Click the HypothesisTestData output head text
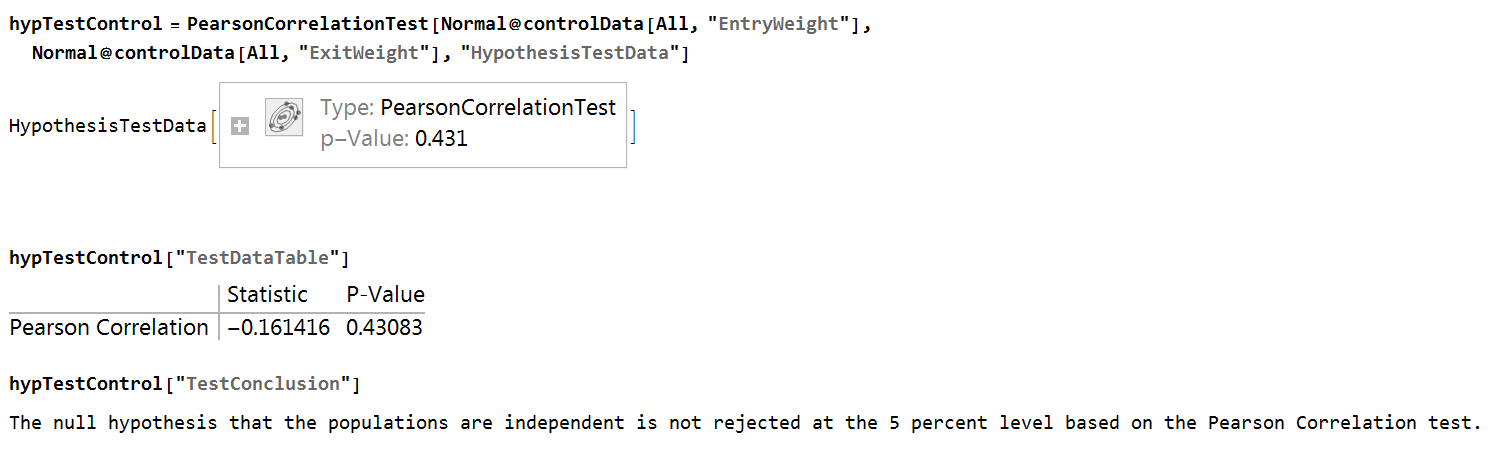Viewport: 1511px width, 465px height. pos(107,126)
